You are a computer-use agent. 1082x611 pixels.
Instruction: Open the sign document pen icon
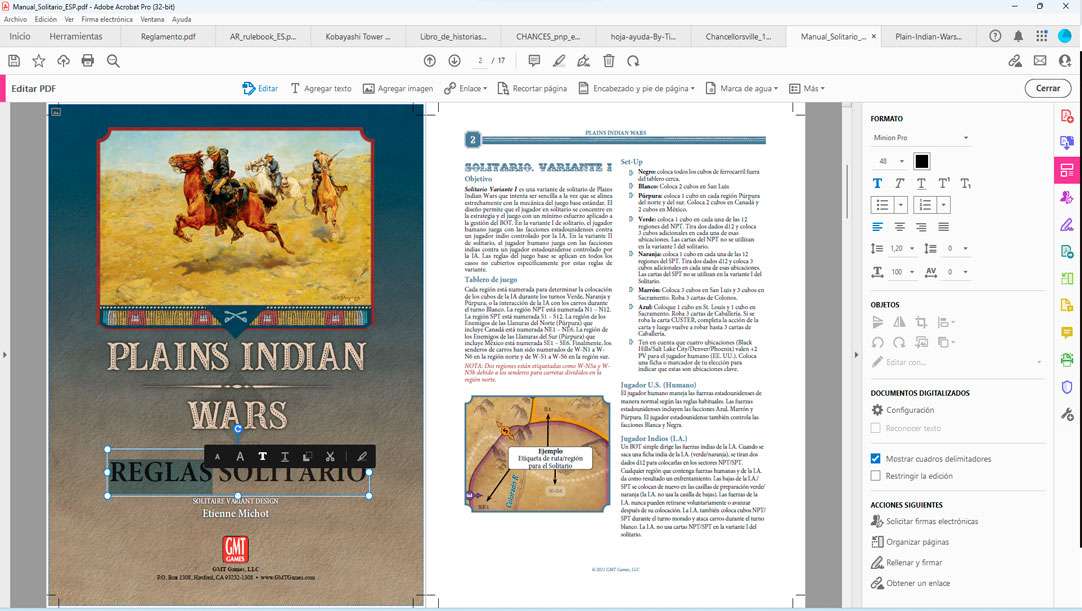click(584, 61)
